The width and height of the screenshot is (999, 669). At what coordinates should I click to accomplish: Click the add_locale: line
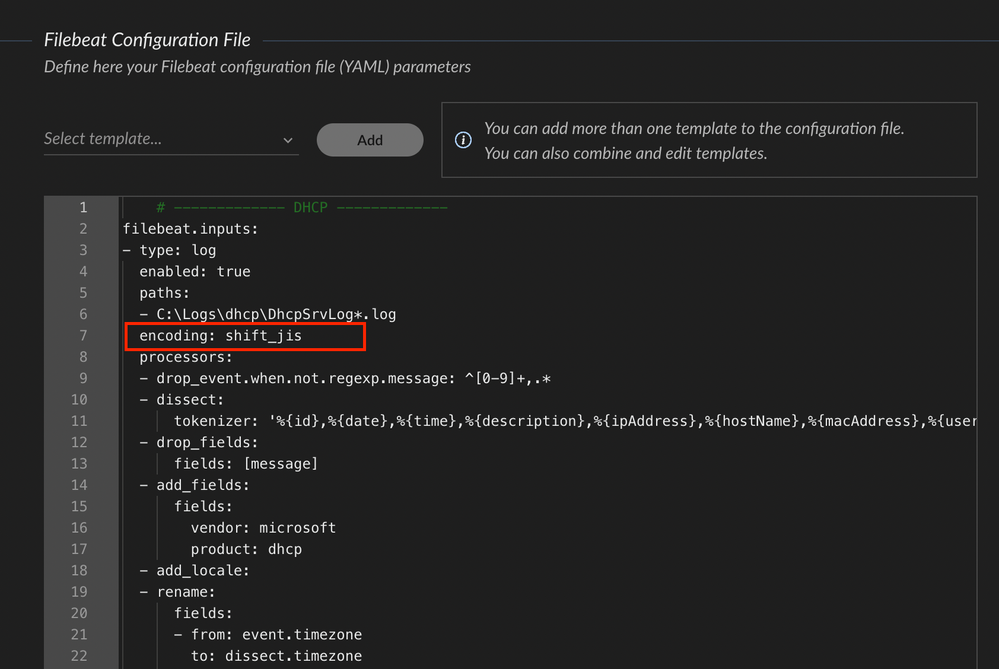click(x=202, y=570)
